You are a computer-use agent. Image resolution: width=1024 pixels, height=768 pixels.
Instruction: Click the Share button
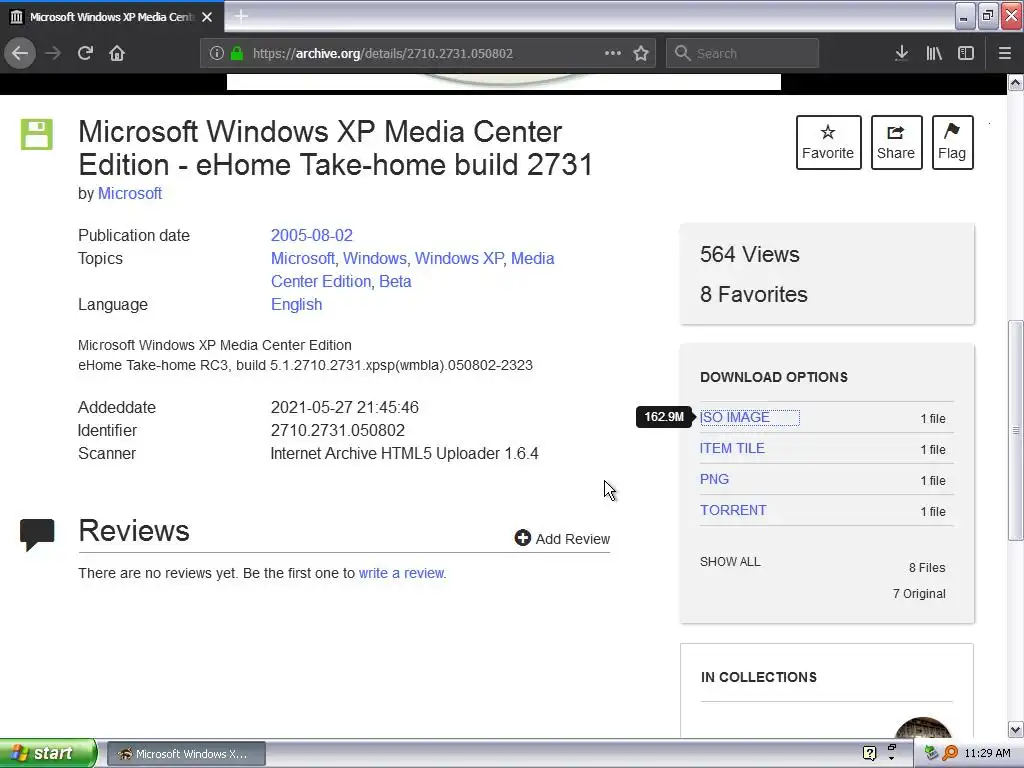(896, 142)
